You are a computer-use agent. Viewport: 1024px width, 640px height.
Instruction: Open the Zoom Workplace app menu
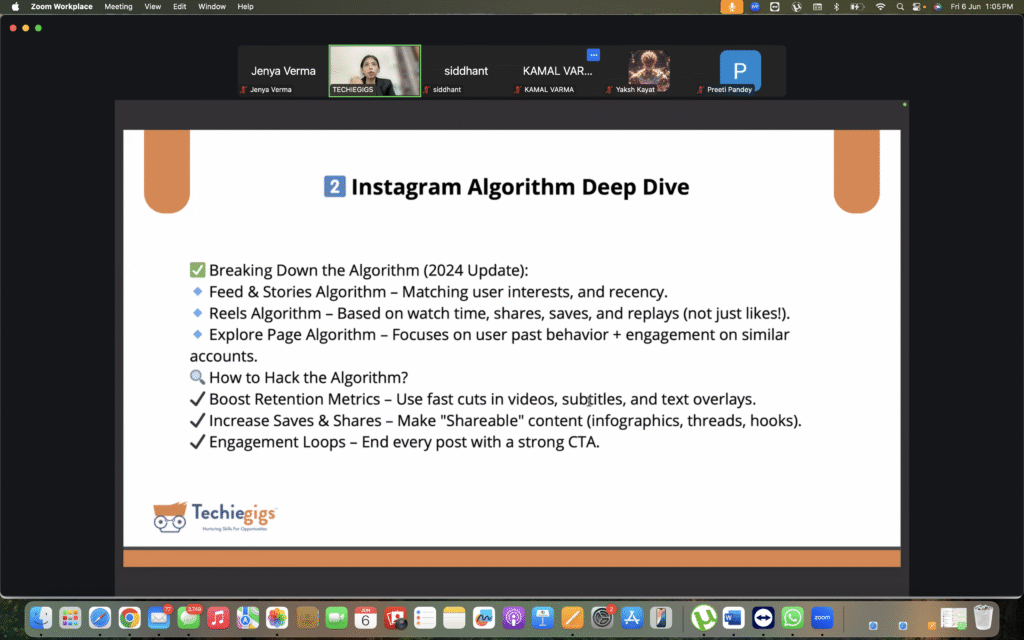(63, 6)
